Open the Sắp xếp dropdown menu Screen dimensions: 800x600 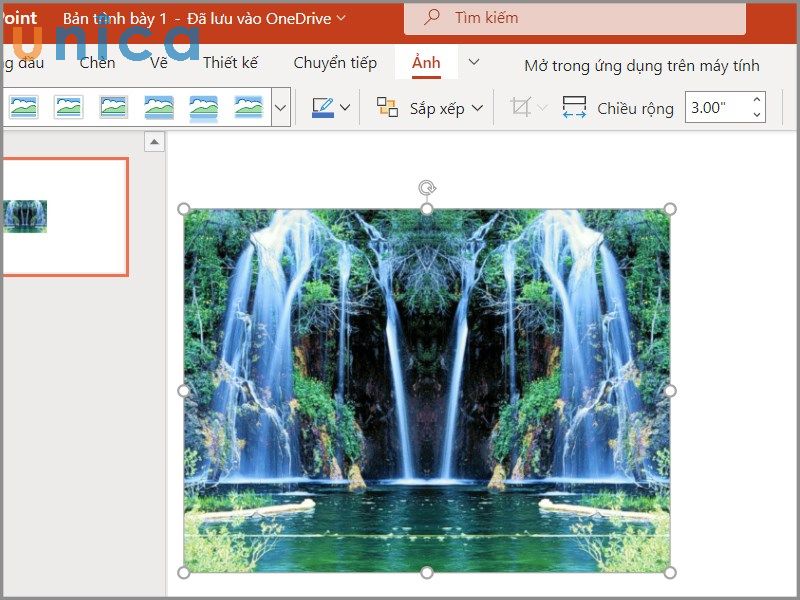pyautogui.click(x=477, y=107)
